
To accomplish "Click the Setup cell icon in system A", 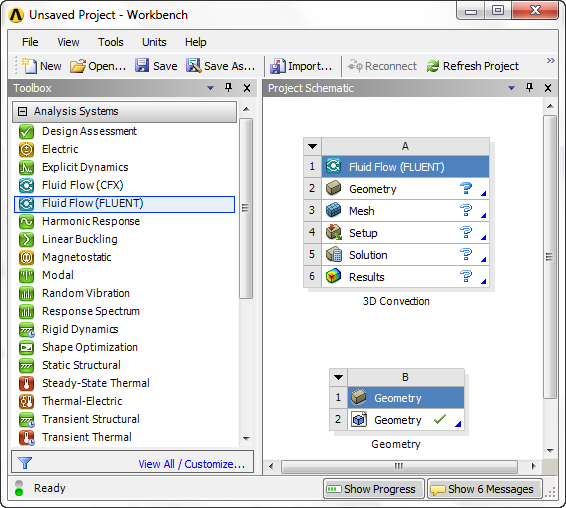I will click(334, 233).
